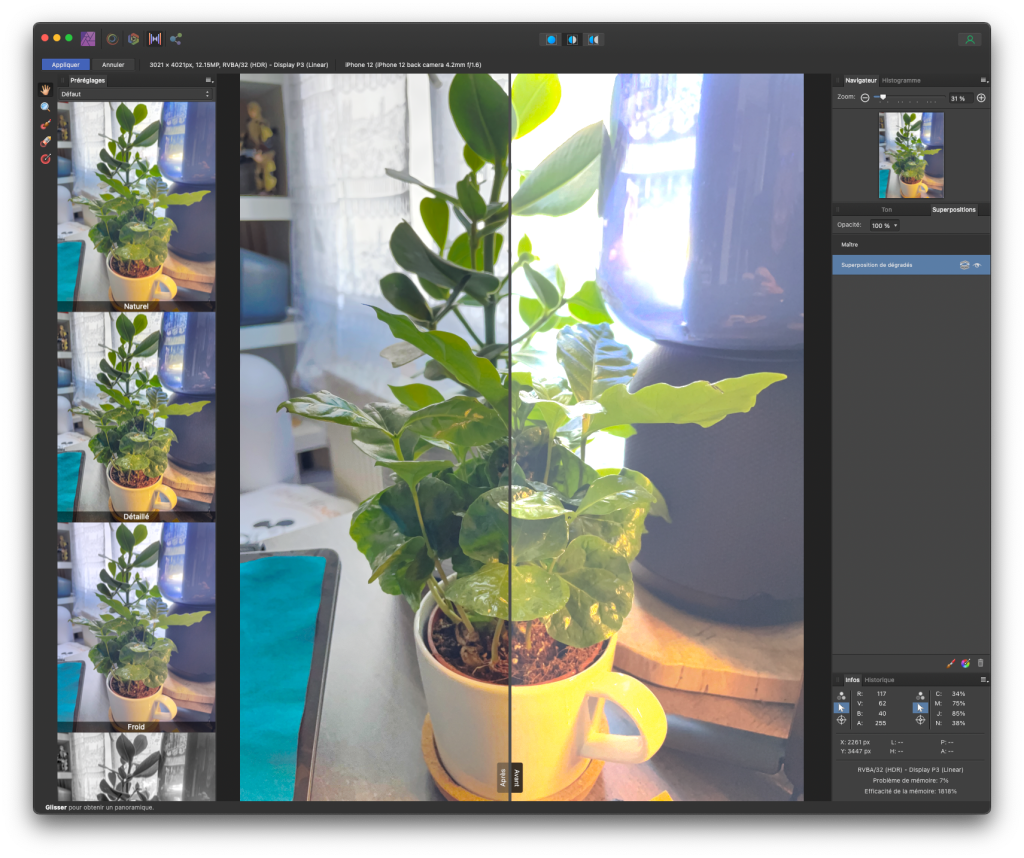Screen dimensions: 1024x858
Task: Click the Annuler button
Action: [113, 64]
